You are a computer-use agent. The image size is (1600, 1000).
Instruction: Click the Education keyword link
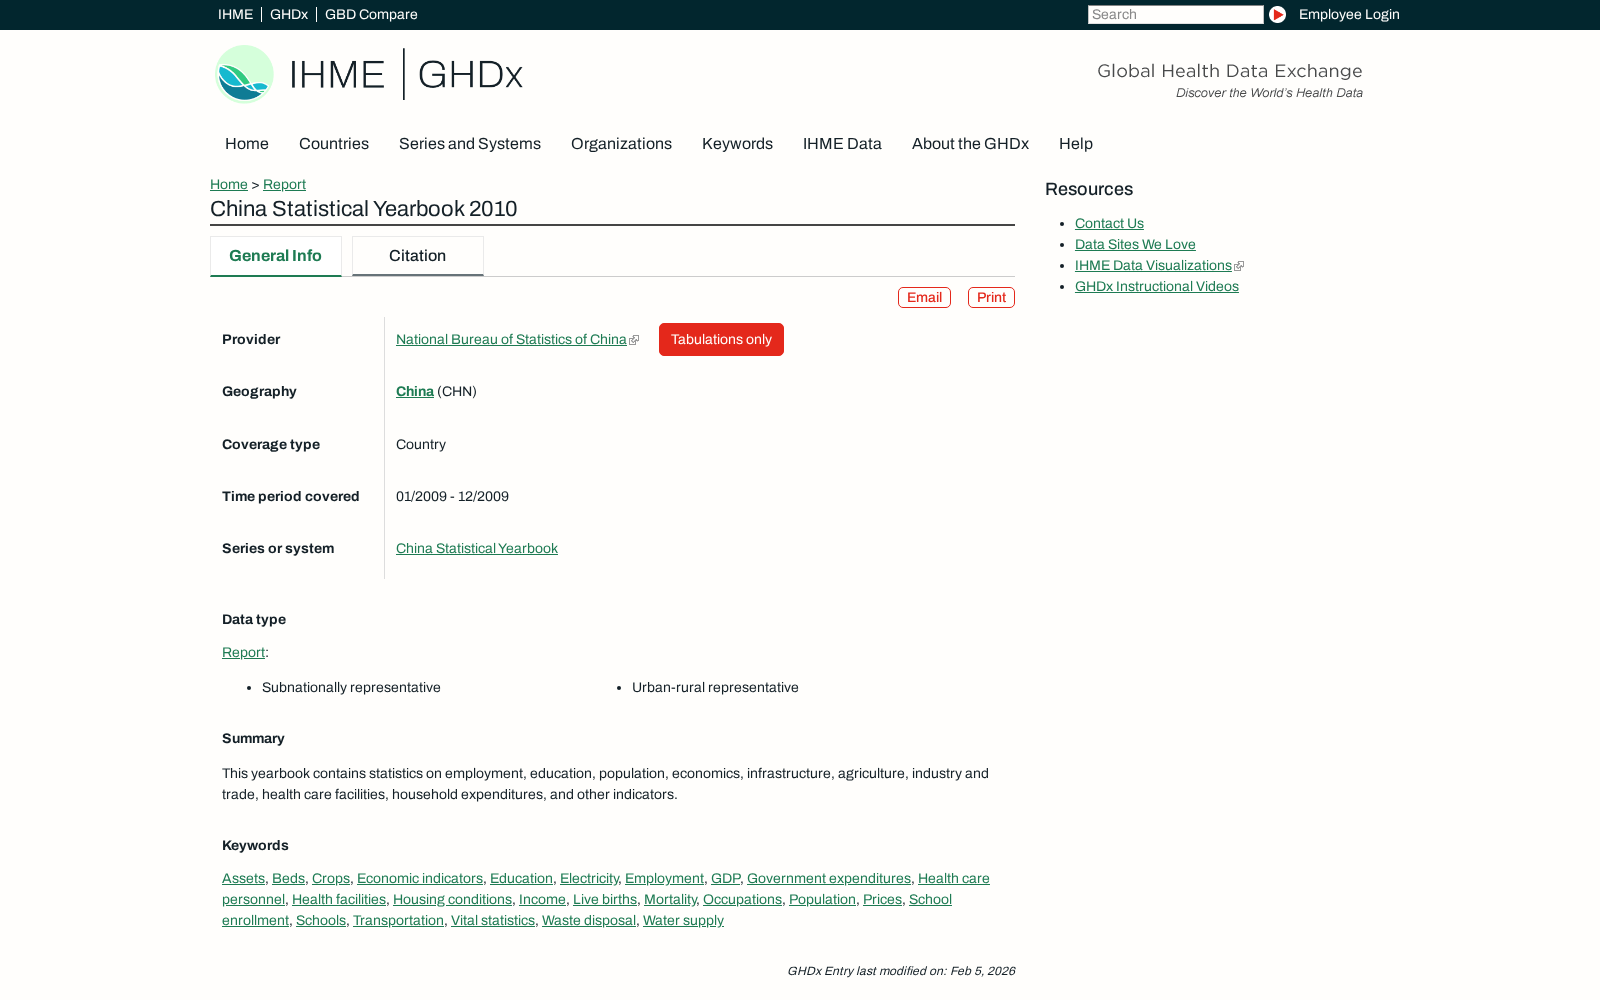coord(521,878)
